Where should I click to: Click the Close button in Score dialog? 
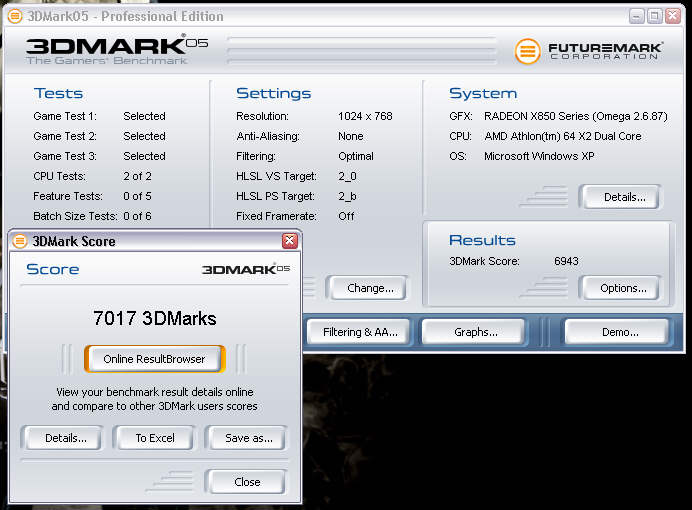click(247, 482)
